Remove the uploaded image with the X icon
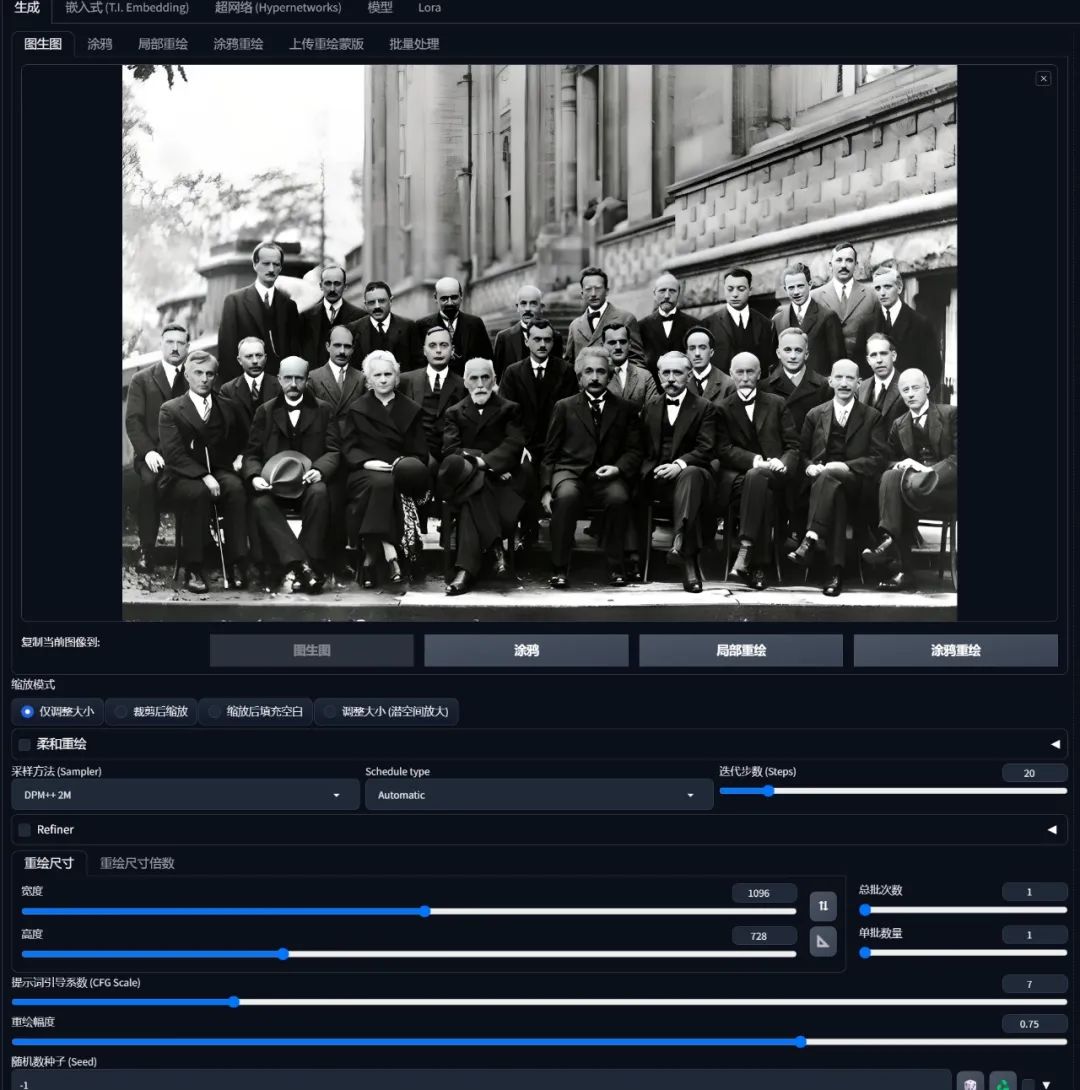The width and height of the screenshot is (1080, 1090). pyautogui.click(x=1043, y=79)
